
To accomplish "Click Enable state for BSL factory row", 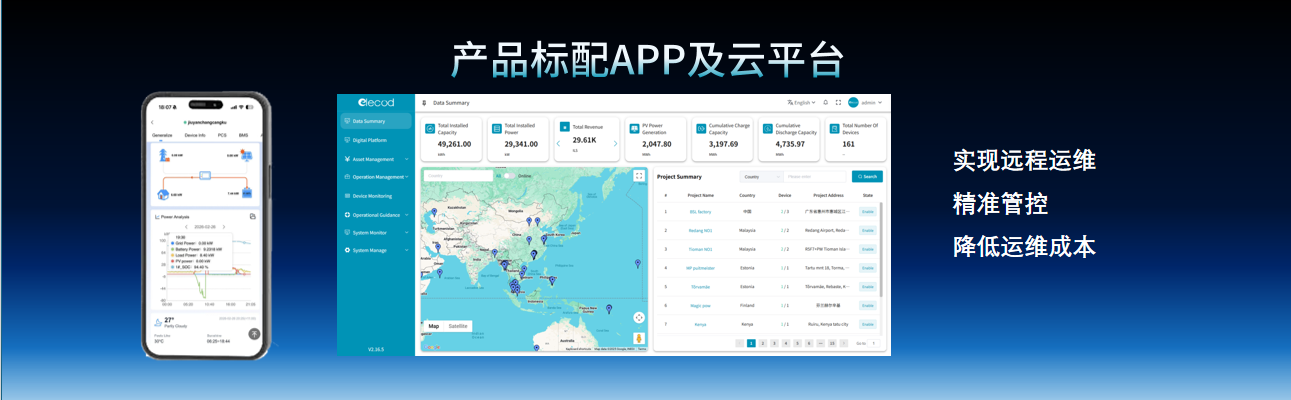I will [x=867, y=211].
